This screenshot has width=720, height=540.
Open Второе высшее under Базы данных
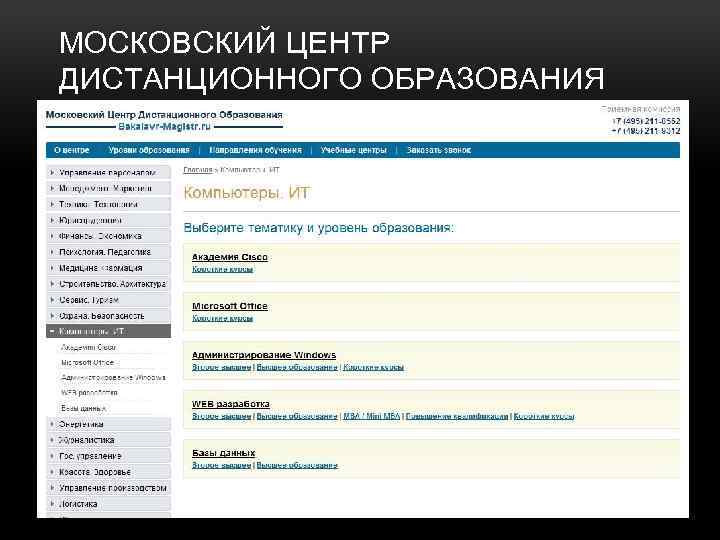tap(222, 465)
